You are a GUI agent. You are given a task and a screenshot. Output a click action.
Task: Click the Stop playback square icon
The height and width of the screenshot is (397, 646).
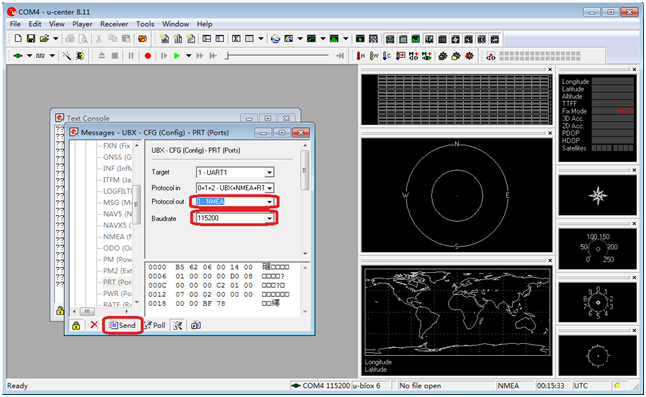(115, 56)
